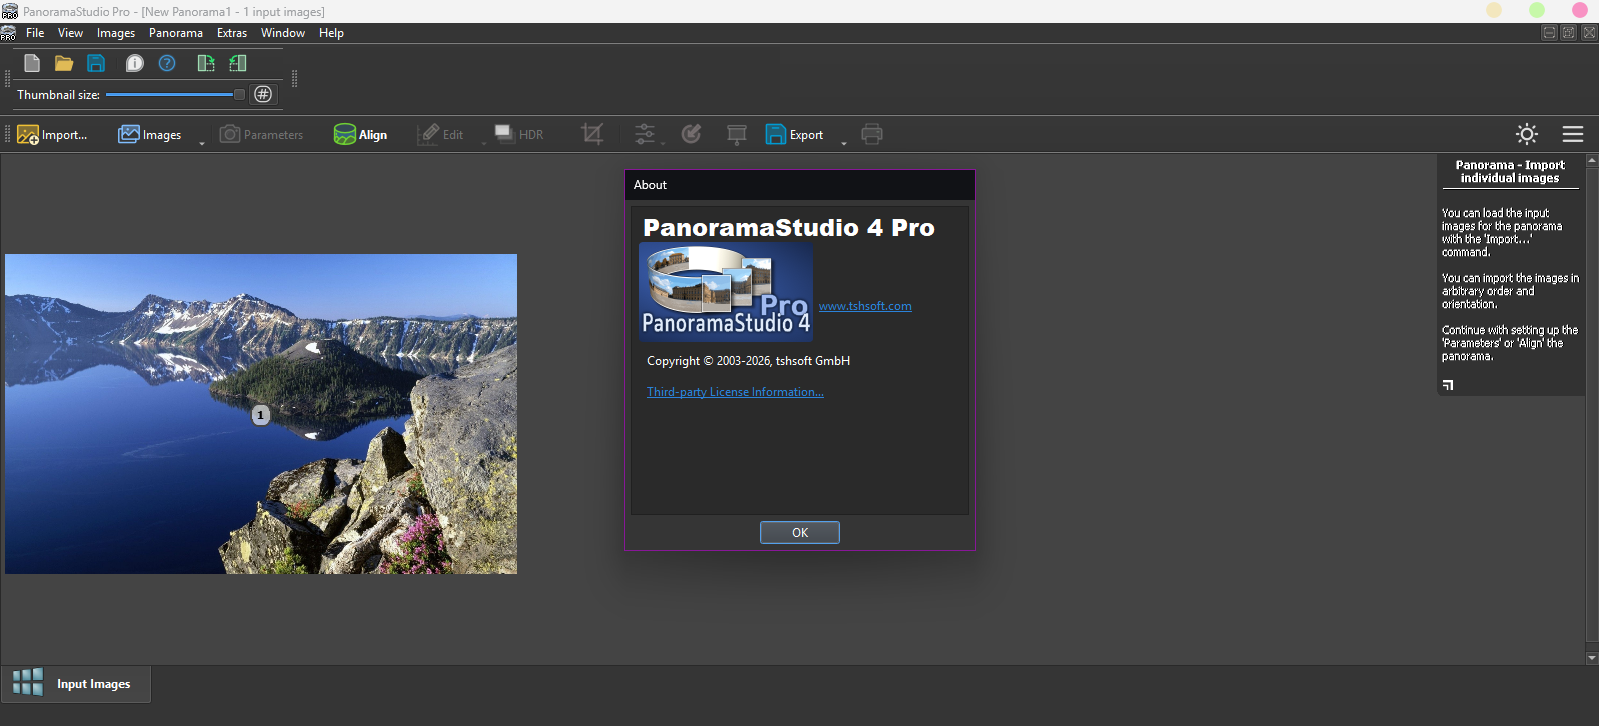Click OK in the About dialog
This screenshot has width=1599, height=726.
(x=800, y=532)
